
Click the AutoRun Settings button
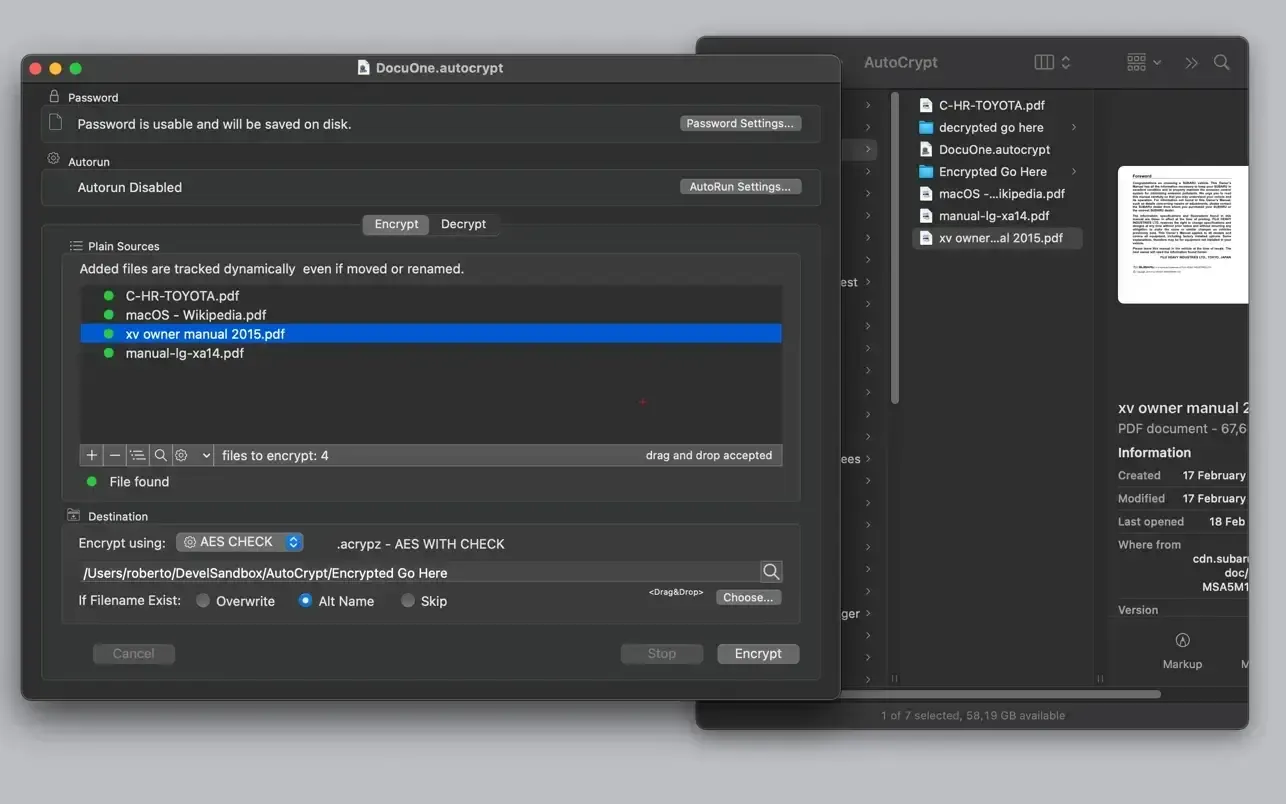[x=740, y=186]
